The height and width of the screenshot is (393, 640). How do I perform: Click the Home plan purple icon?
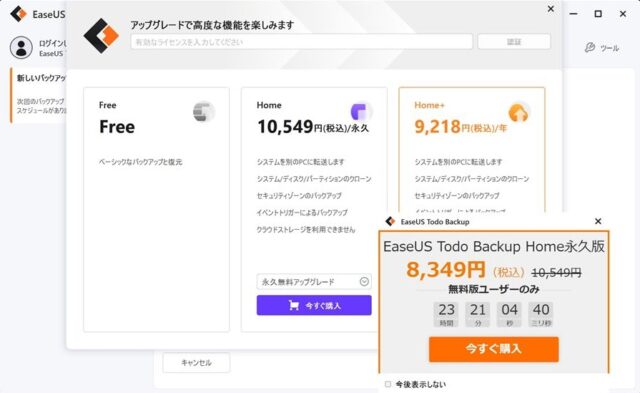click(x=361, y=111)
